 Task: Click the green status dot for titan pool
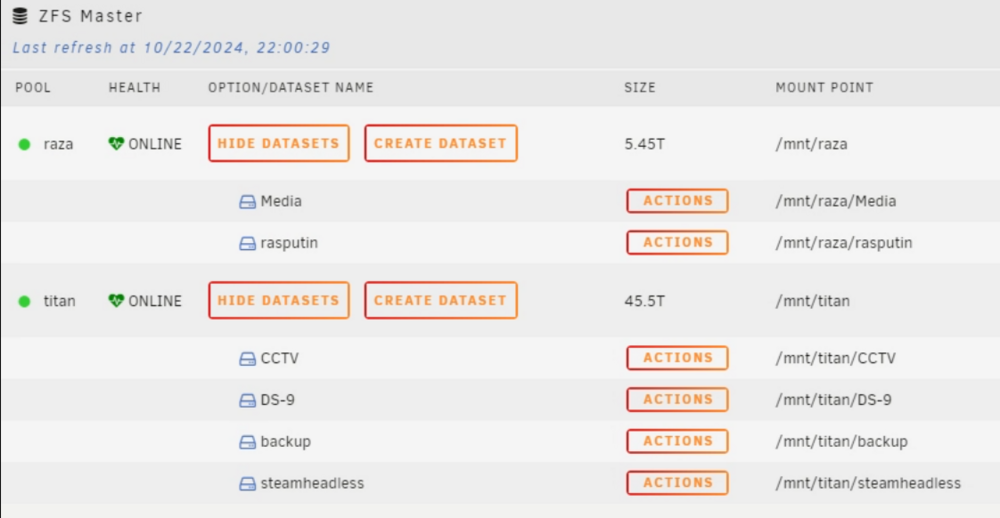coord(24,301)
